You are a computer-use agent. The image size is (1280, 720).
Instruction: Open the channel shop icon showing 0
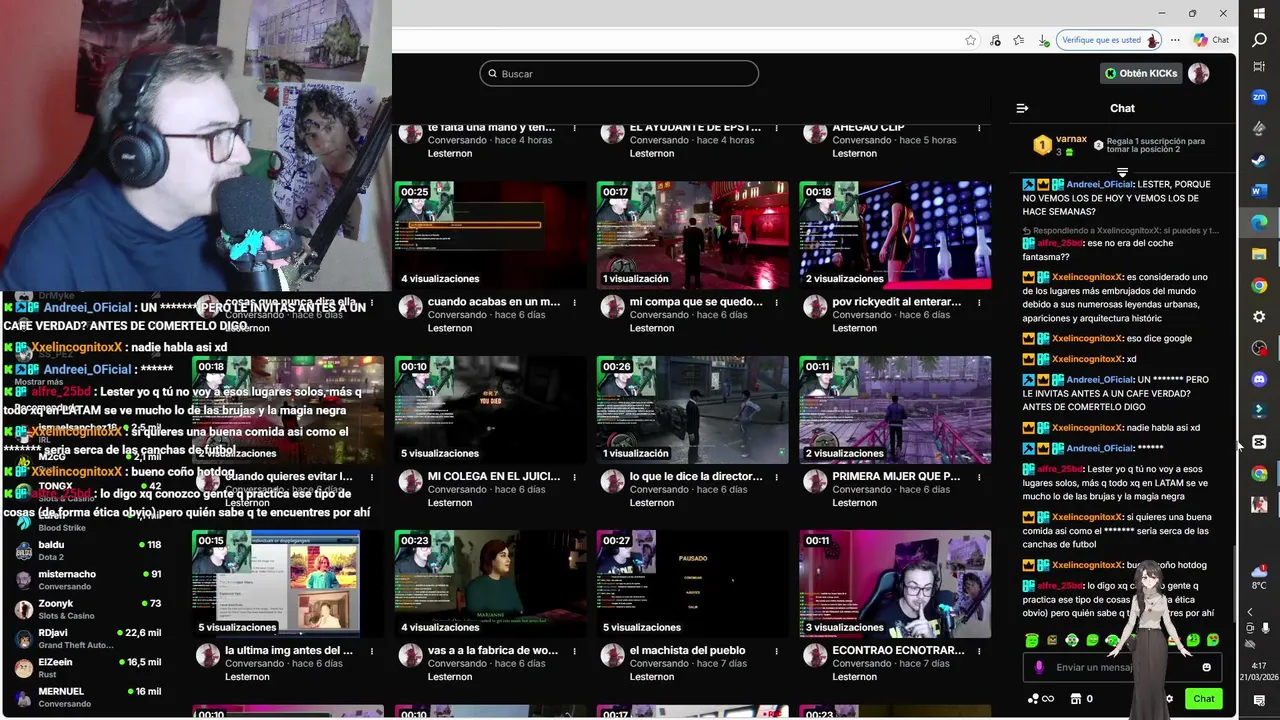pos(1081,699)
